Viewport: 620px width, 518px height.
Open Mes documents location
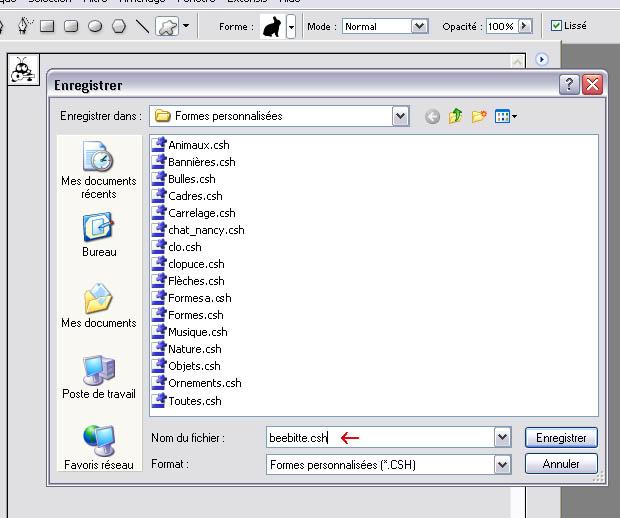[99, 306]
